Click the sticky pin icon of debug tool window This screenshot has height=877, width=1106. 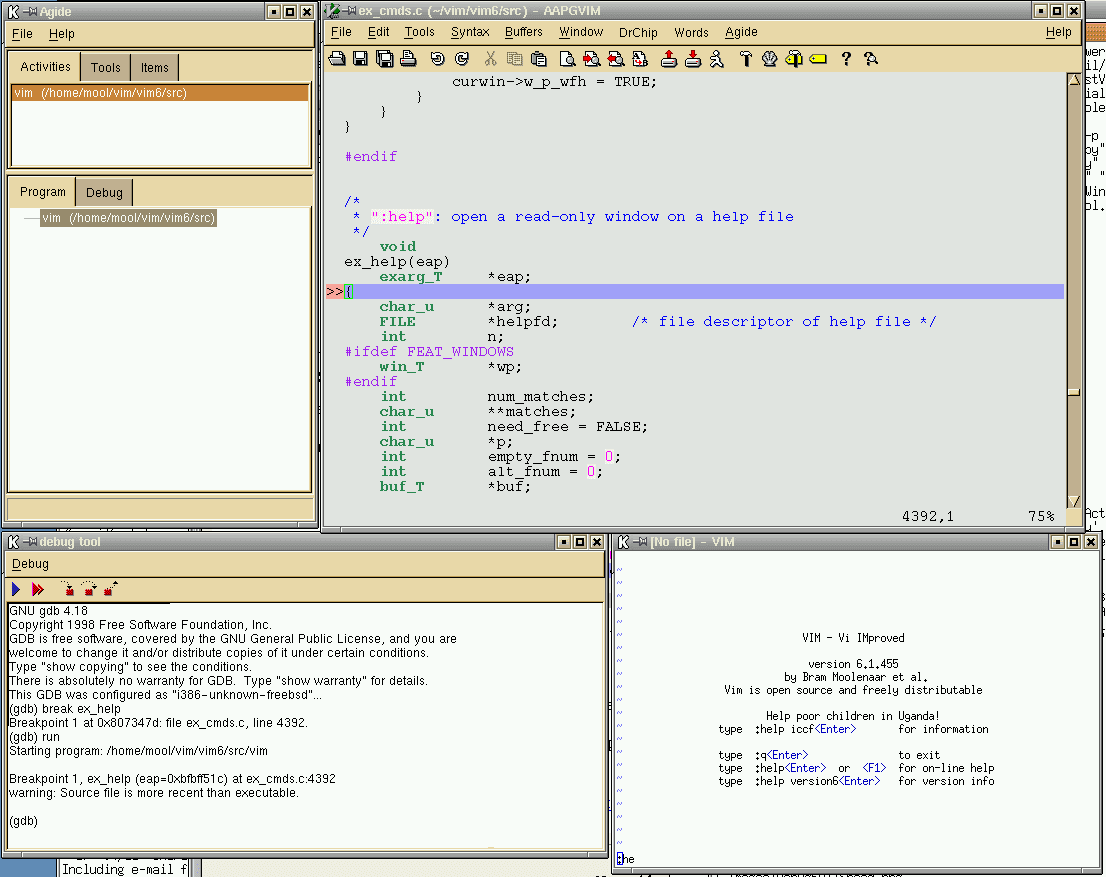pos(30,541)
